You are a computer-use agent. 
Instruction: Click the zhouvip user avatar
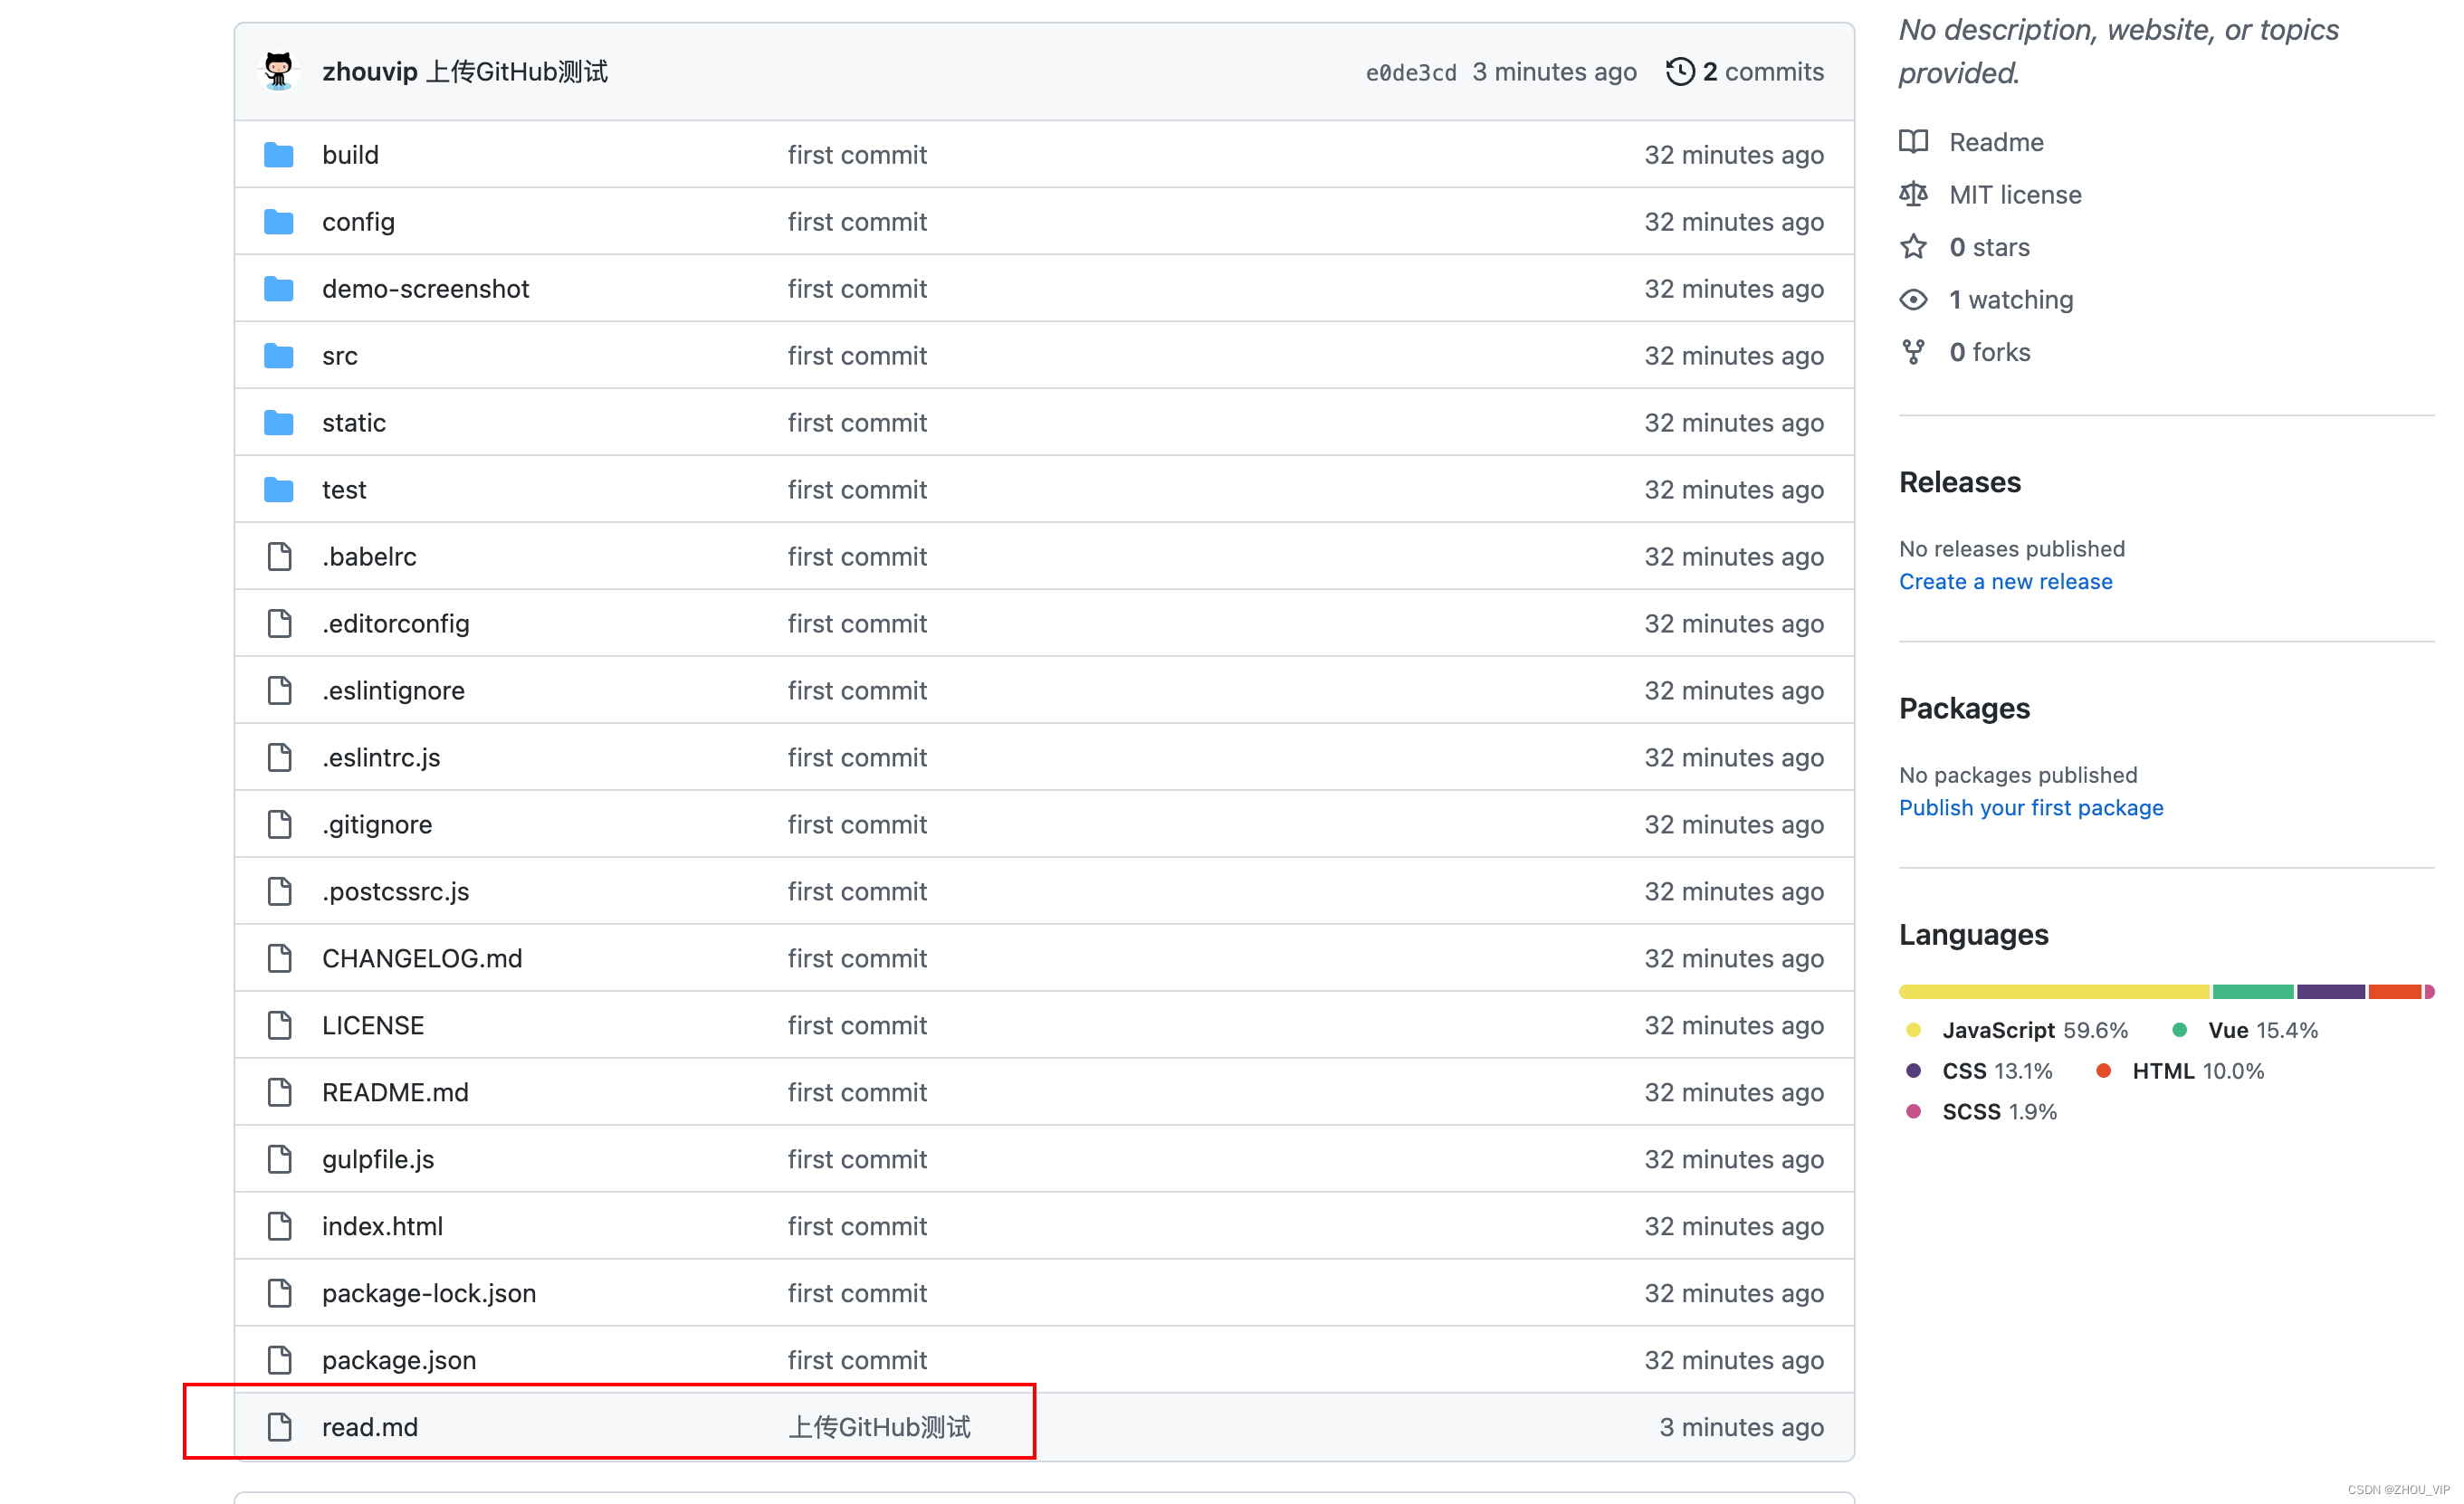[278, 71]
